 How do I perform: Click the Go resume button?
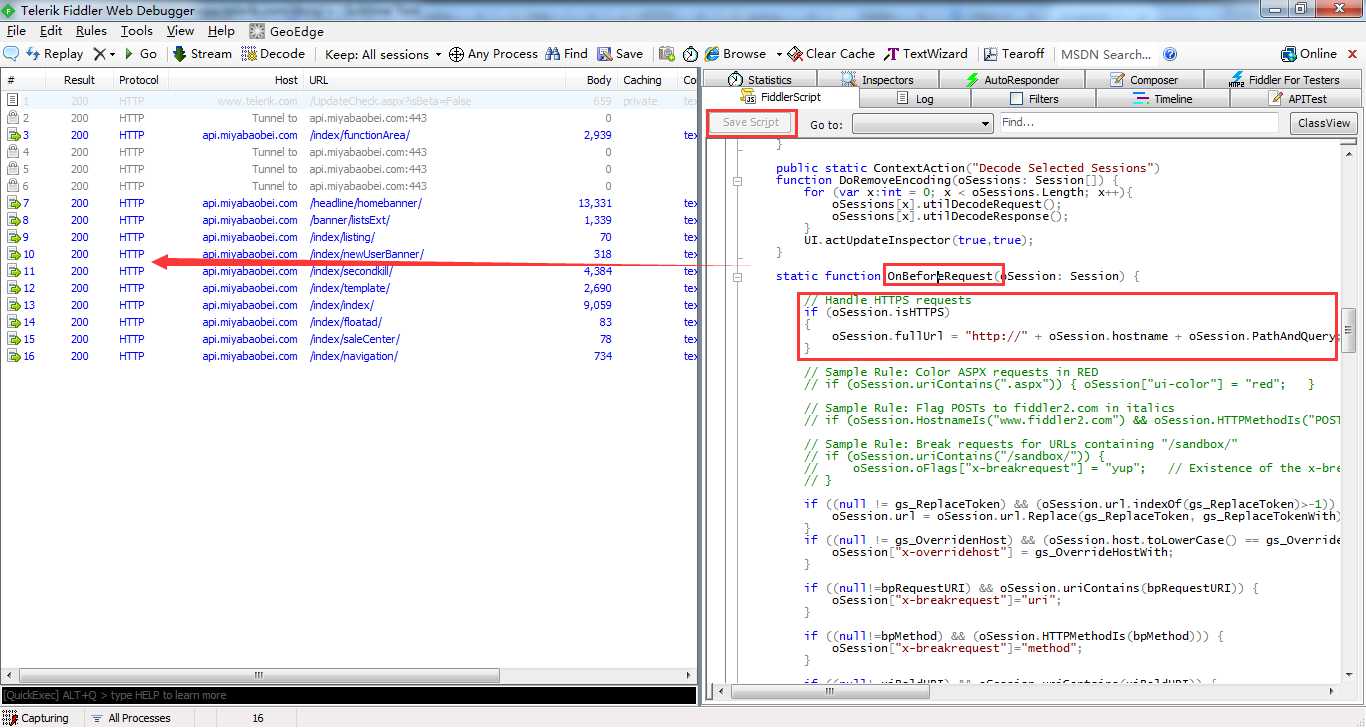tap(140, 54)
